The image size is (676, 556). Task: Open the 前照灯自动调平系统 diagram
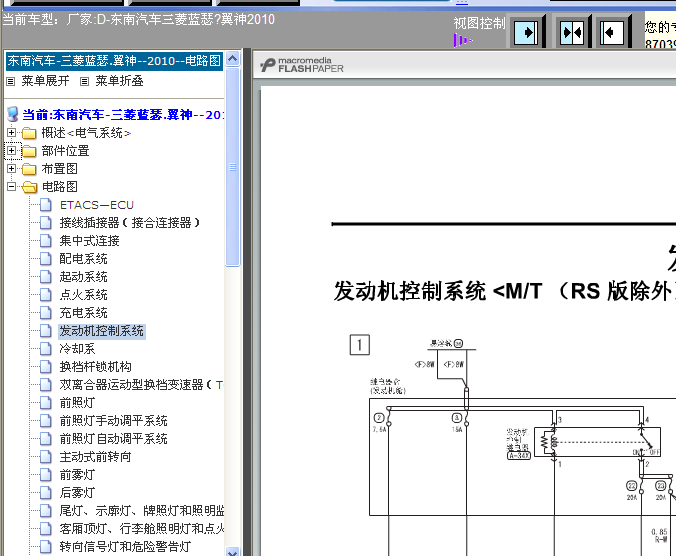pyautogui.click(x=114, y=439)
